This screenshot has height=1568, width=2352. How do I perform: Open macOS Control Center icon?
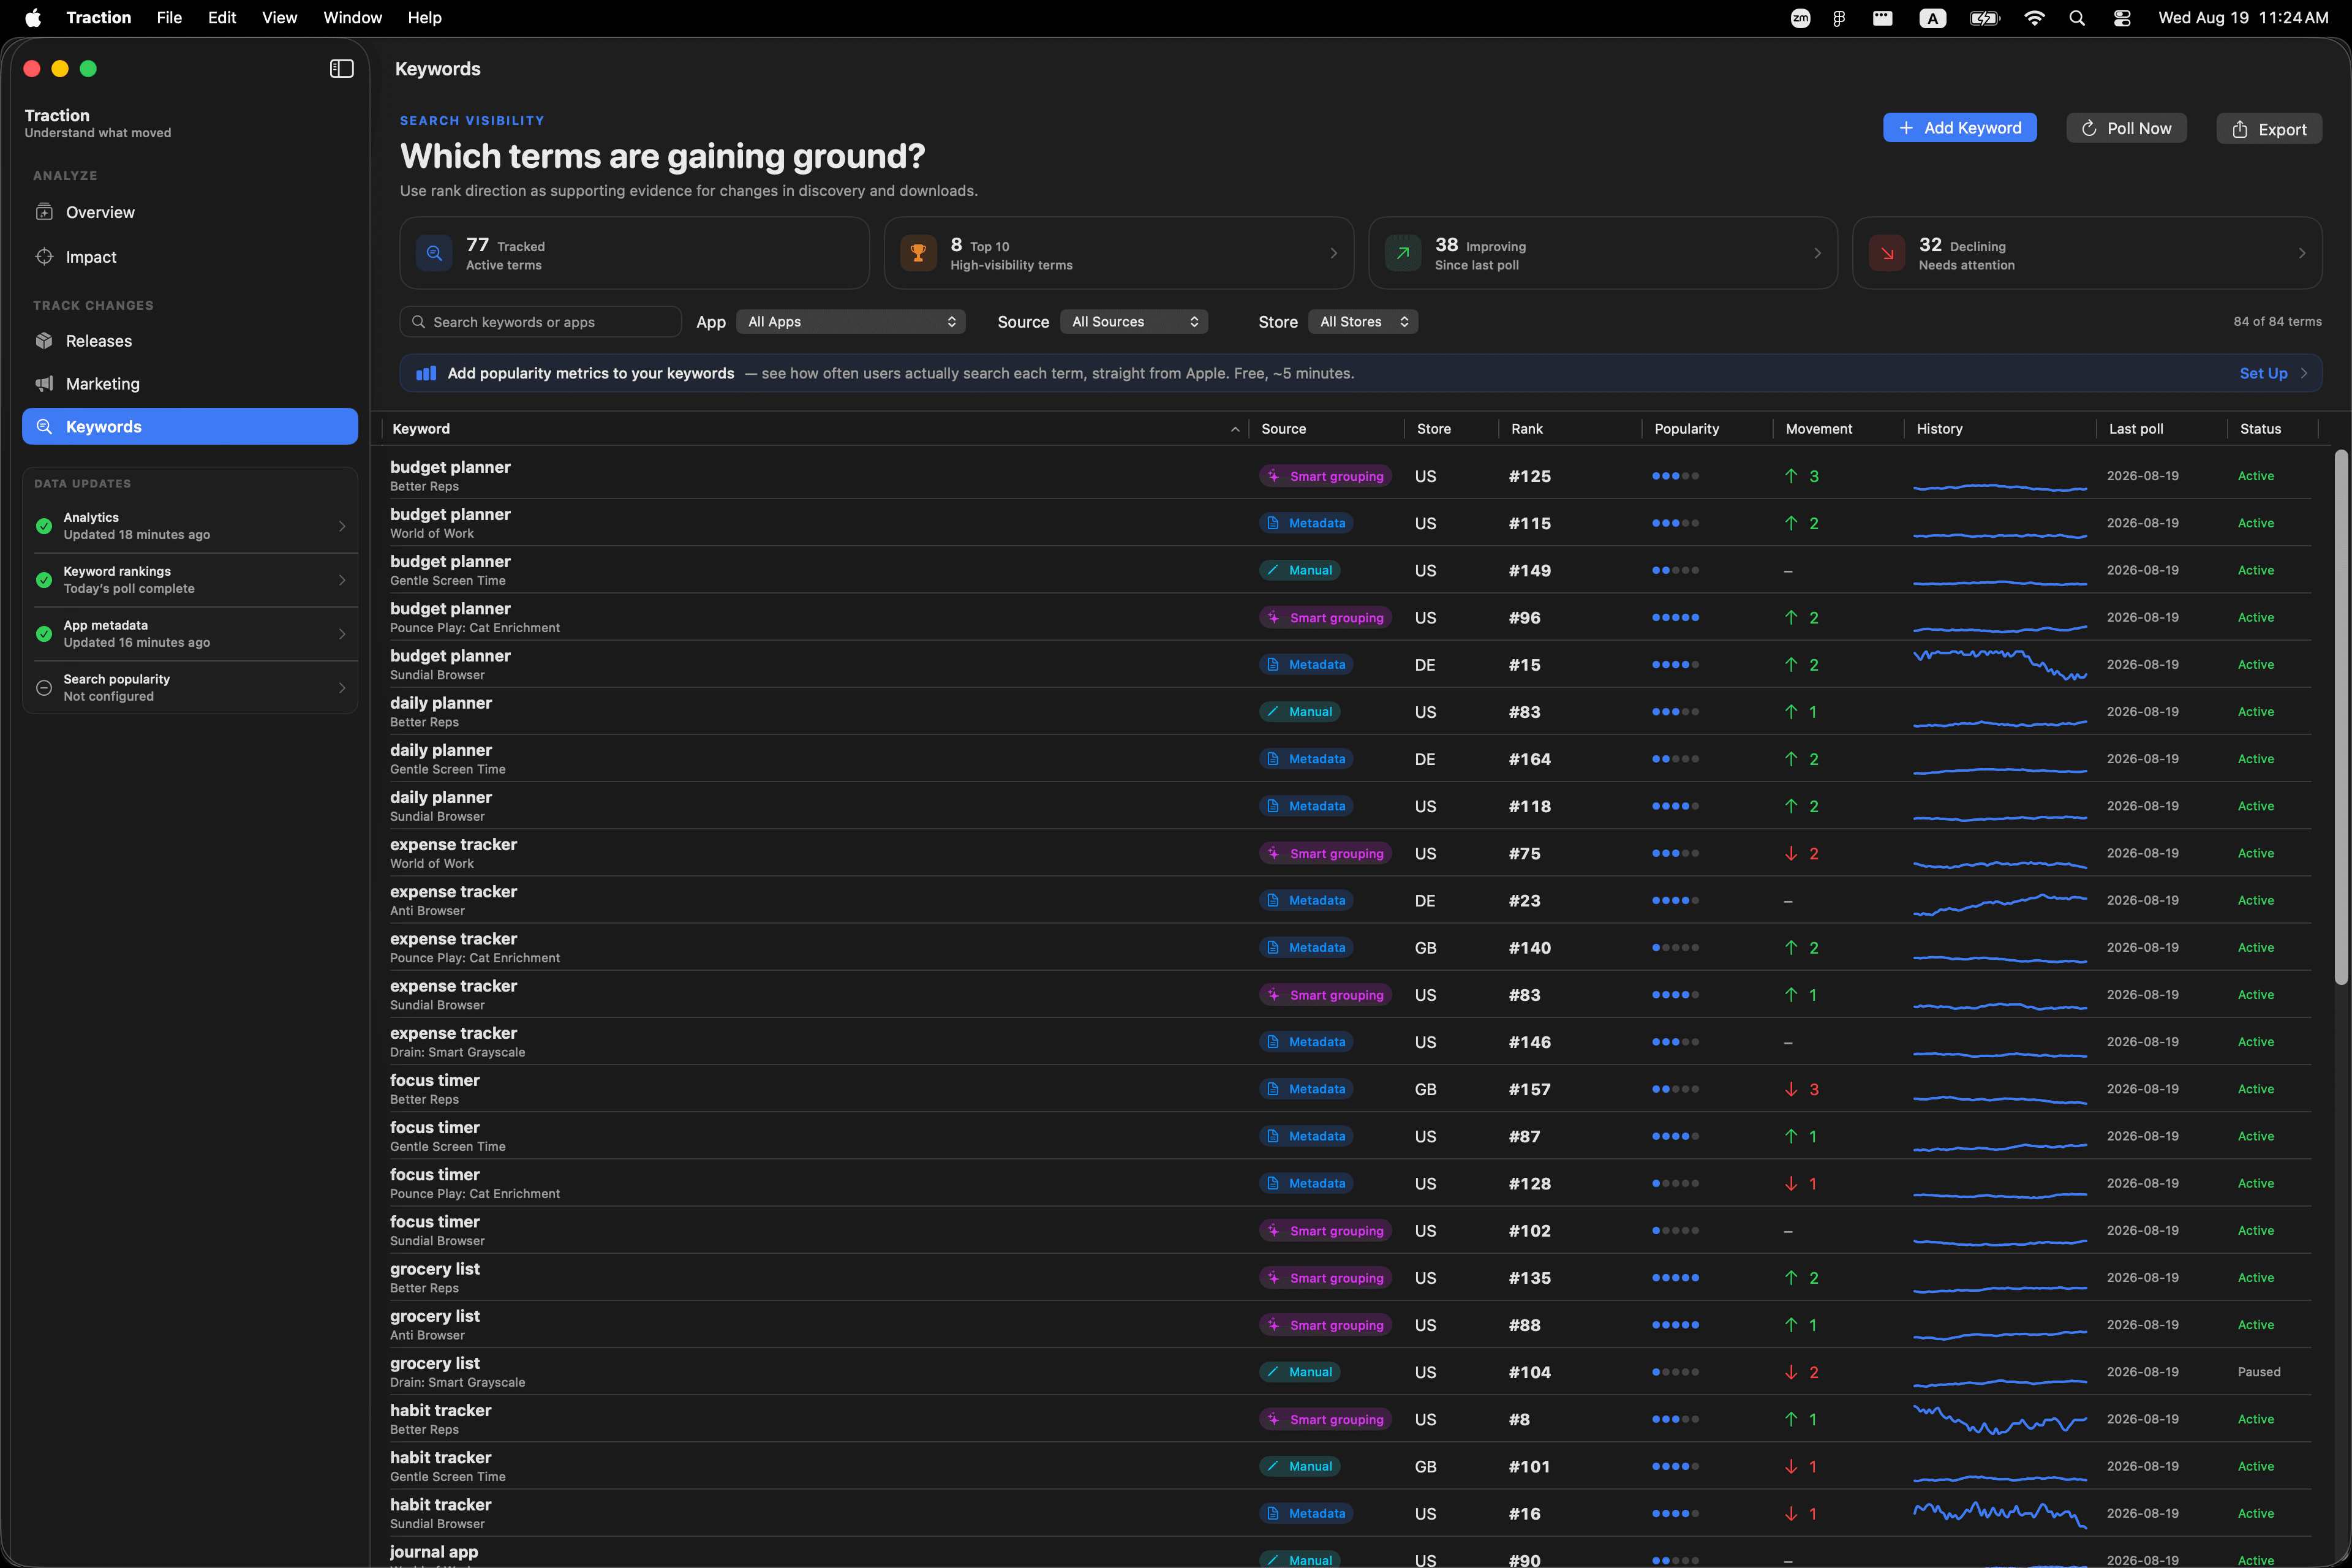pyautogui.click(x=2122, y=18)
